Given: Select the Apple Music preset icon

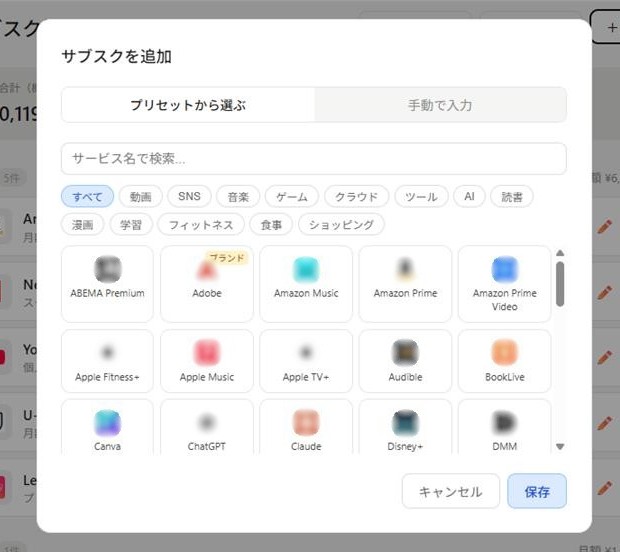Looking at the screenshot, I should click(x=207, y=352).
